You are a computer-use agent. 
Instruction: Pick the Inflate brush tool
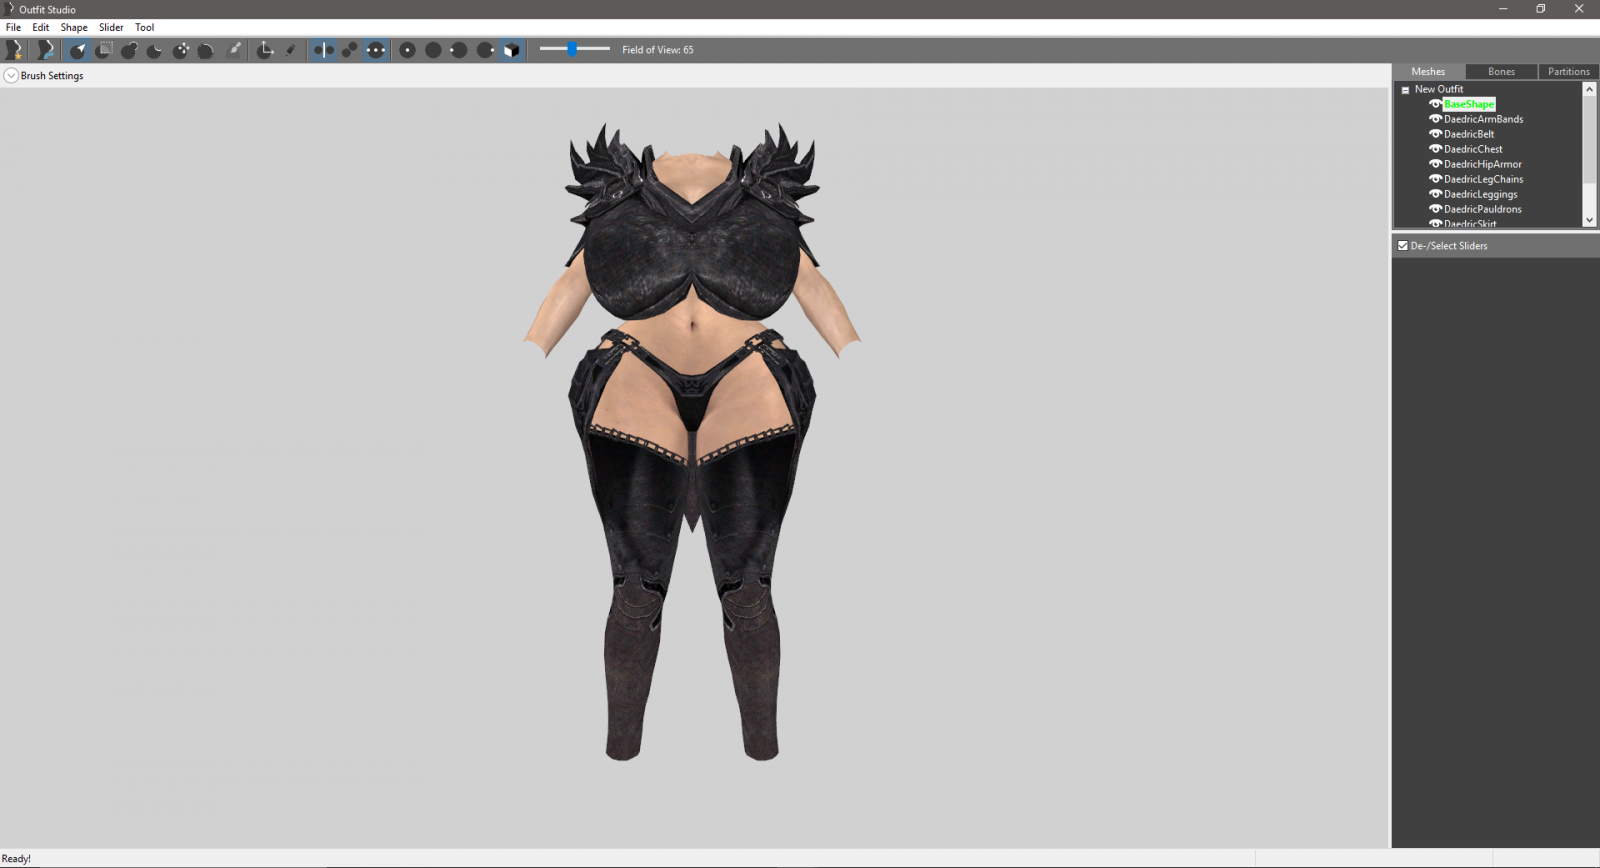tap(129, 49)
